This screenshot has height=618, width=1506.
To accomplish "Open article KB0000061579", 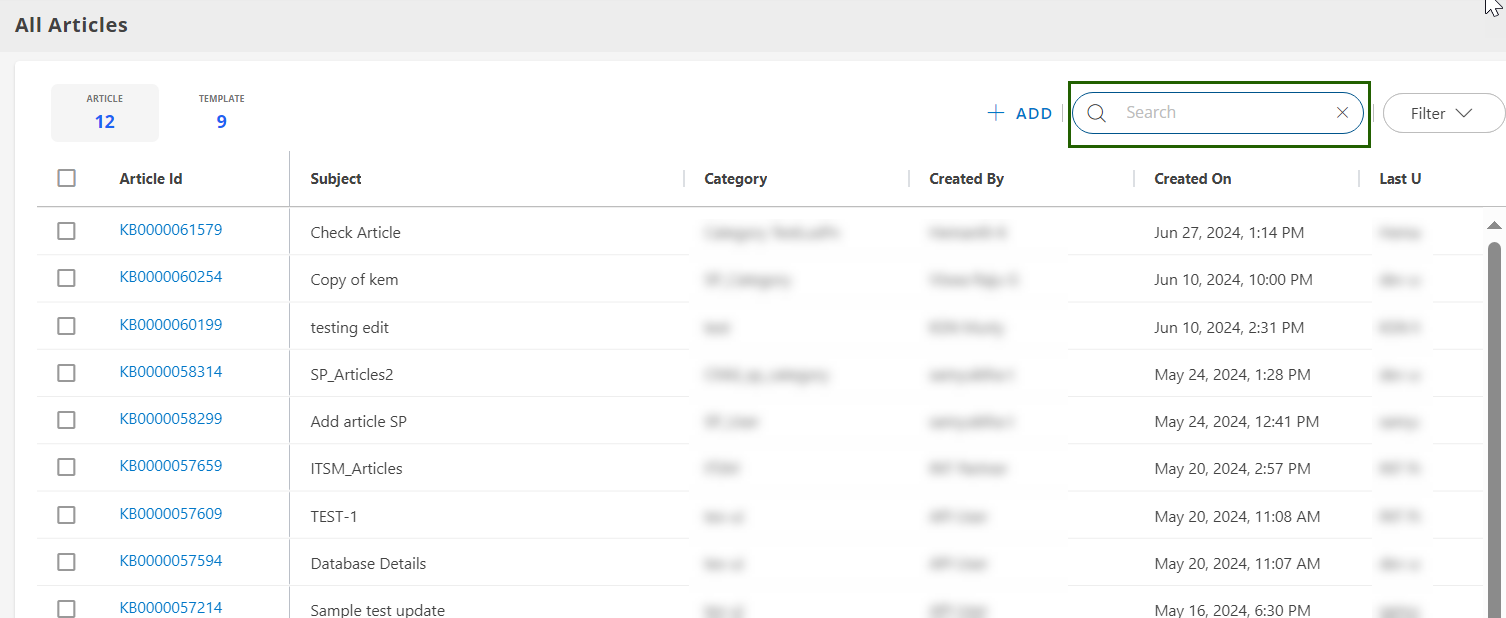I will click(171, 230).
